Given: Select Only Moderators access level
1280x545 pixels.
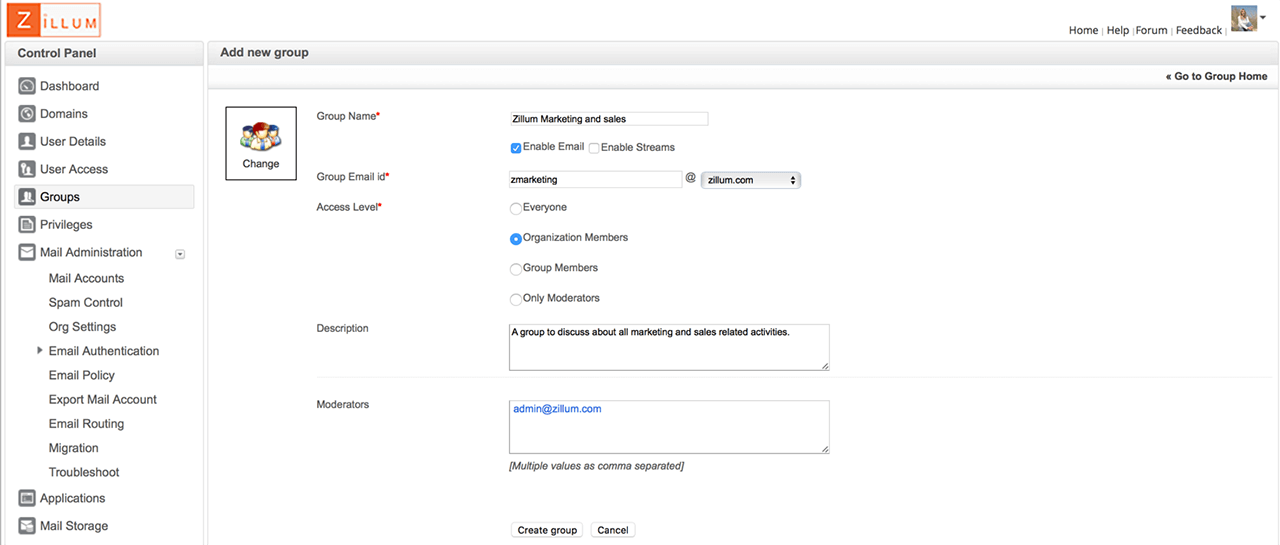Looking at the screenshot, I should click(x=516, y=299).
